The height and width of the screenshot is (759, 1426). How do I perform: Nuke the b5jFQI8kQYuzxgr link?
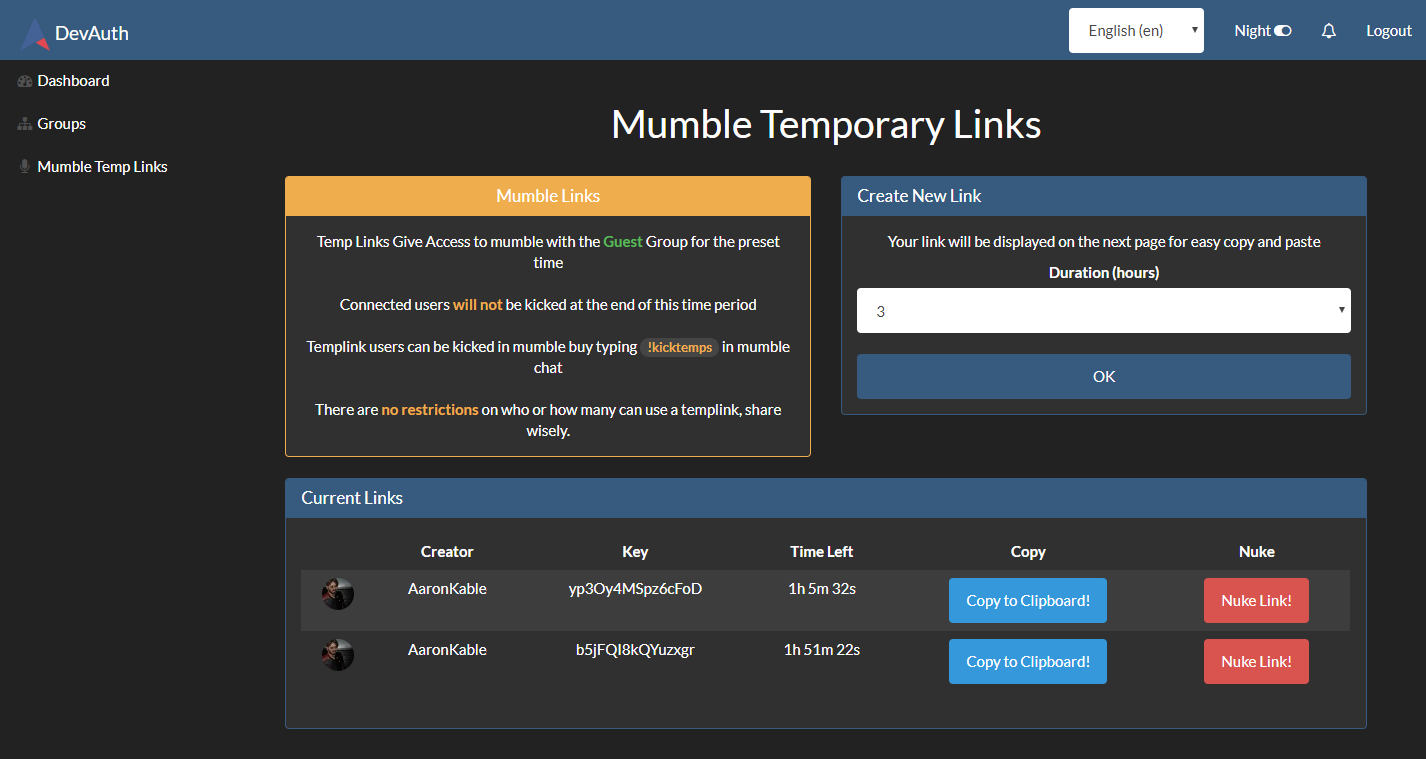pyautogui.click(x=1256, y=662)
